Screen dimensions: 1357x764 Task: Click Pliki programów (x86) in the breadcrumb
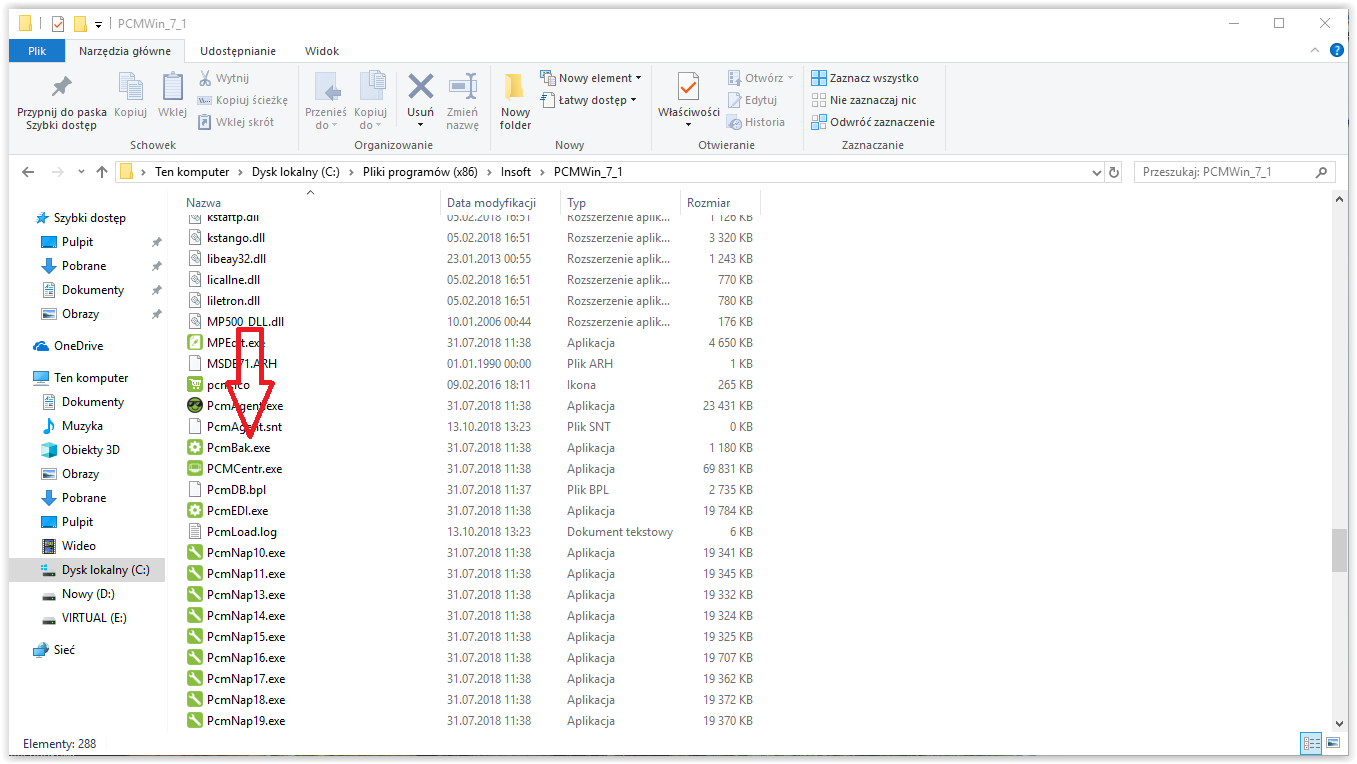tap(420, 172)
